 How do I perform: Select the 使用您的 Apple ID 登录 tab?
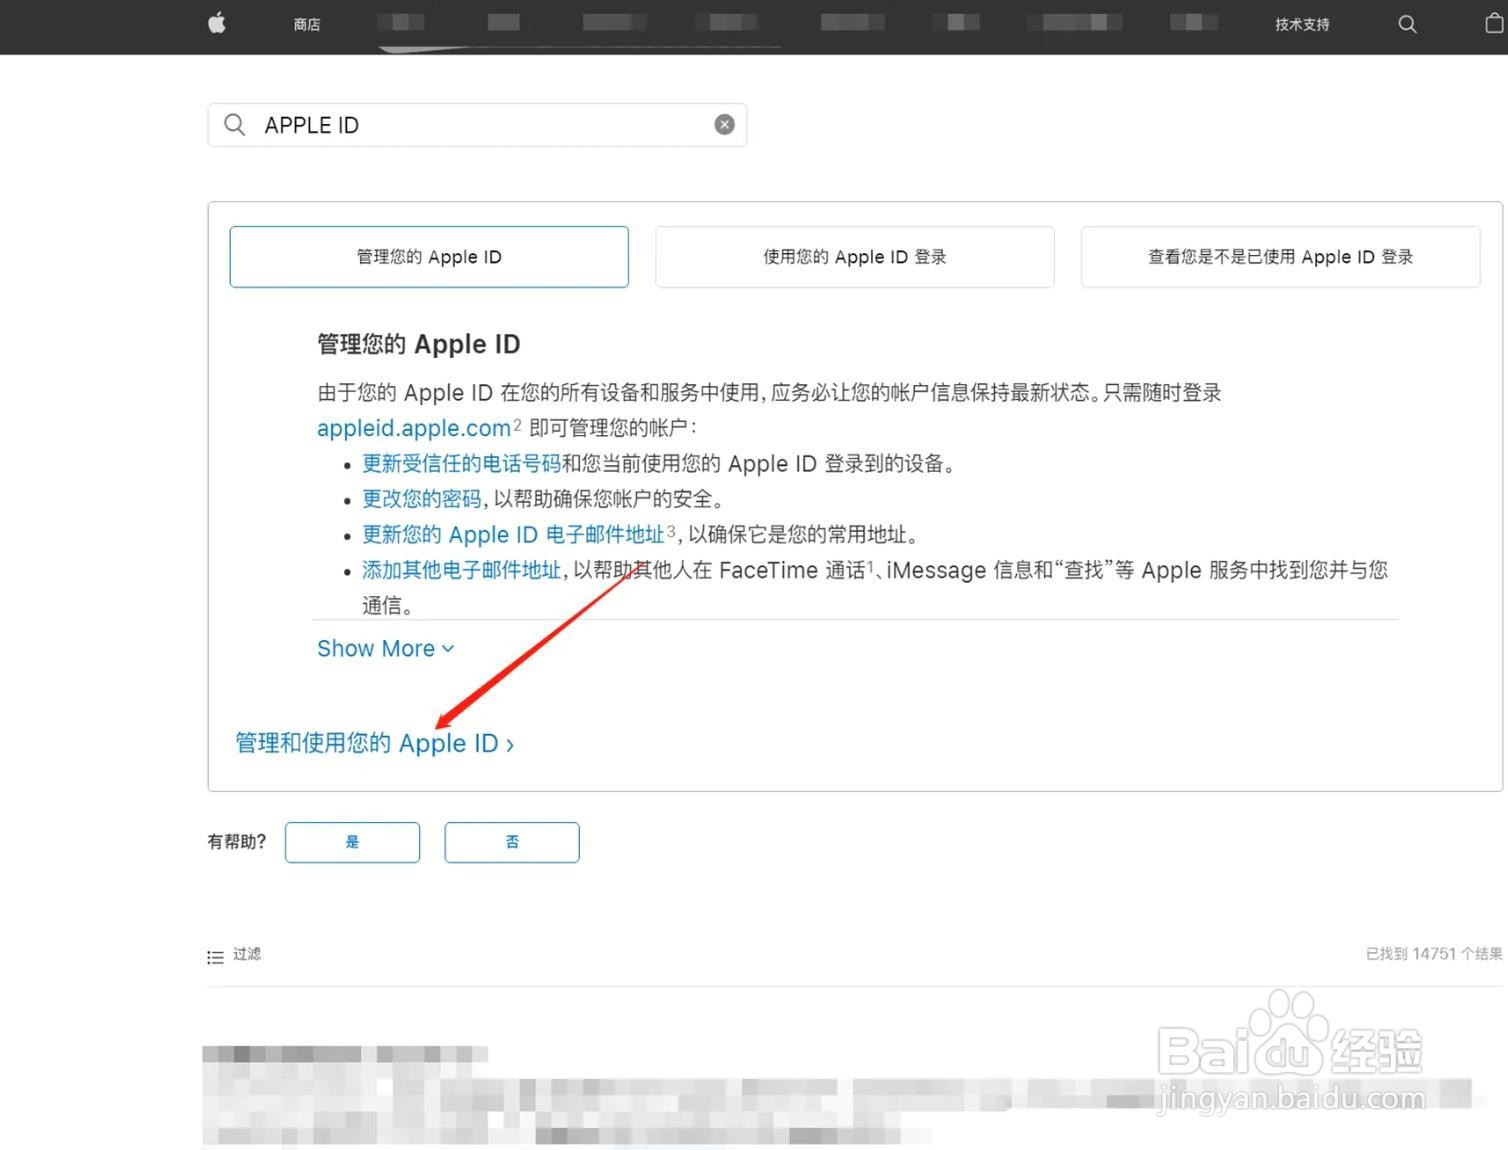[855, 257]
